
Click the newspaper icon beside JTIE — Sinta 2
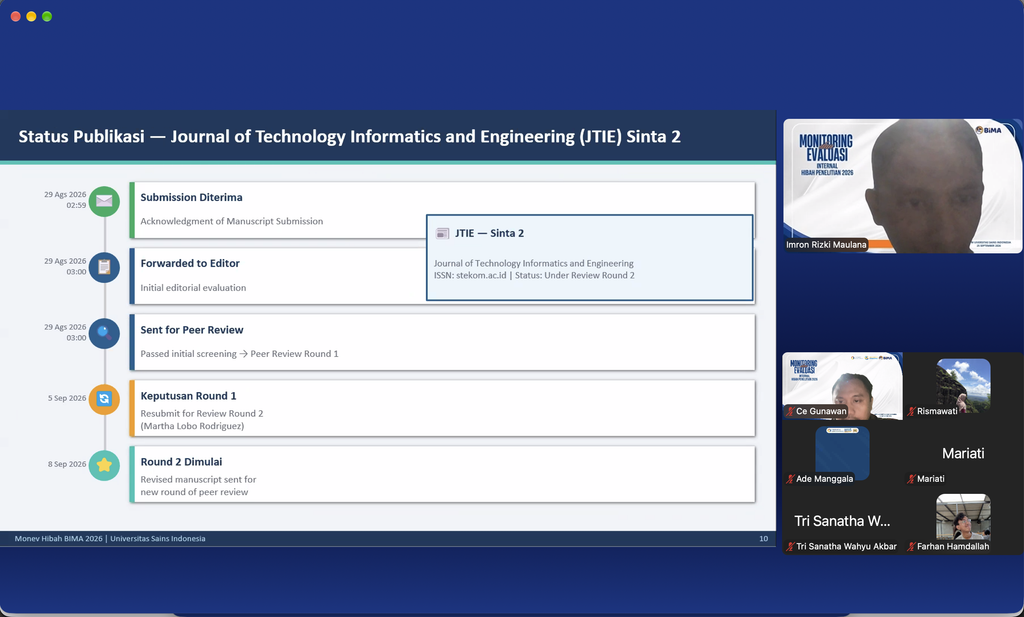click(442, 233)
